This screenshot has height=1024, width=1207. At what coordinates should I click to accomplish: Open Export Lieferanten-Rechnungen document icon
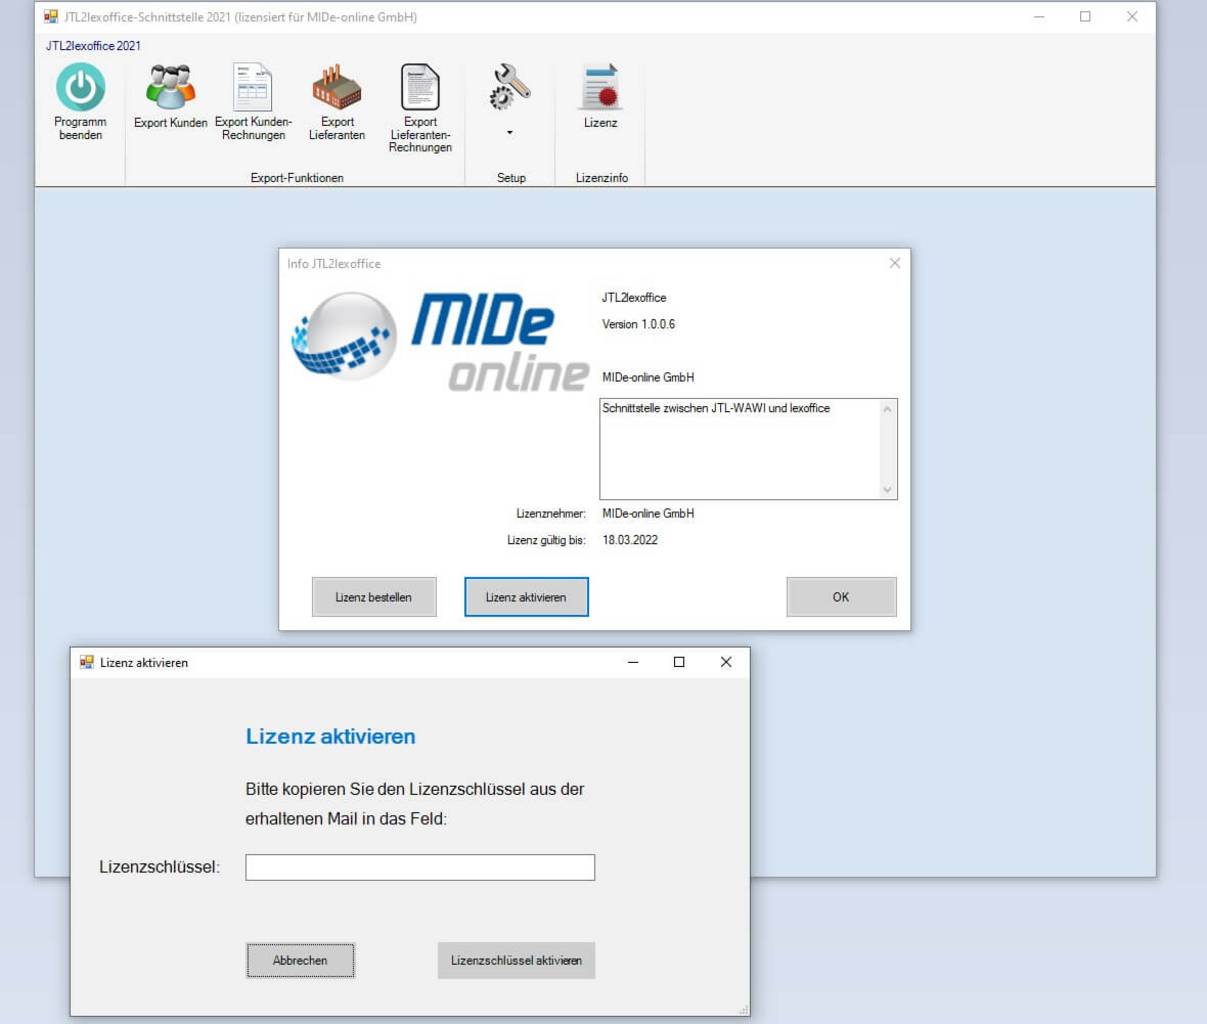420,87
